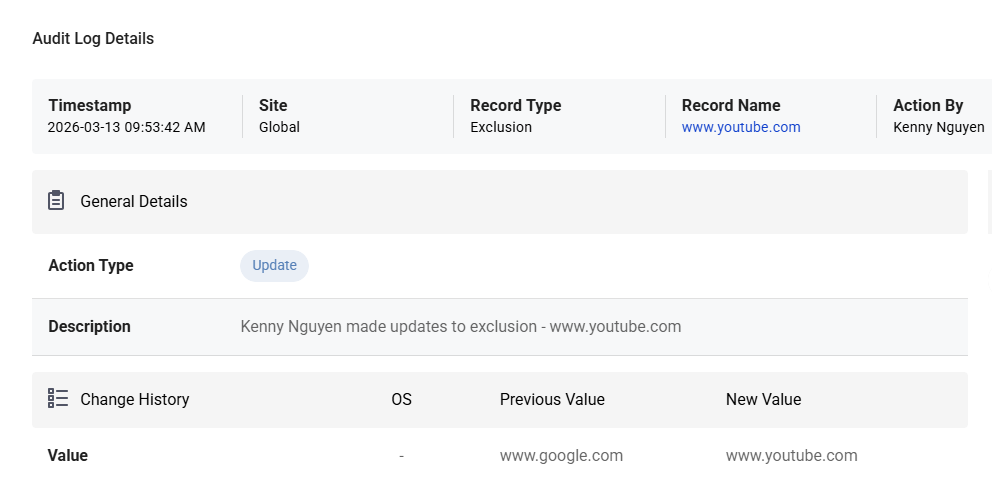Click the description text about exclusion updates
Image resolution: width=992 pixels, height=479 pixels.
tap(461, 327)
